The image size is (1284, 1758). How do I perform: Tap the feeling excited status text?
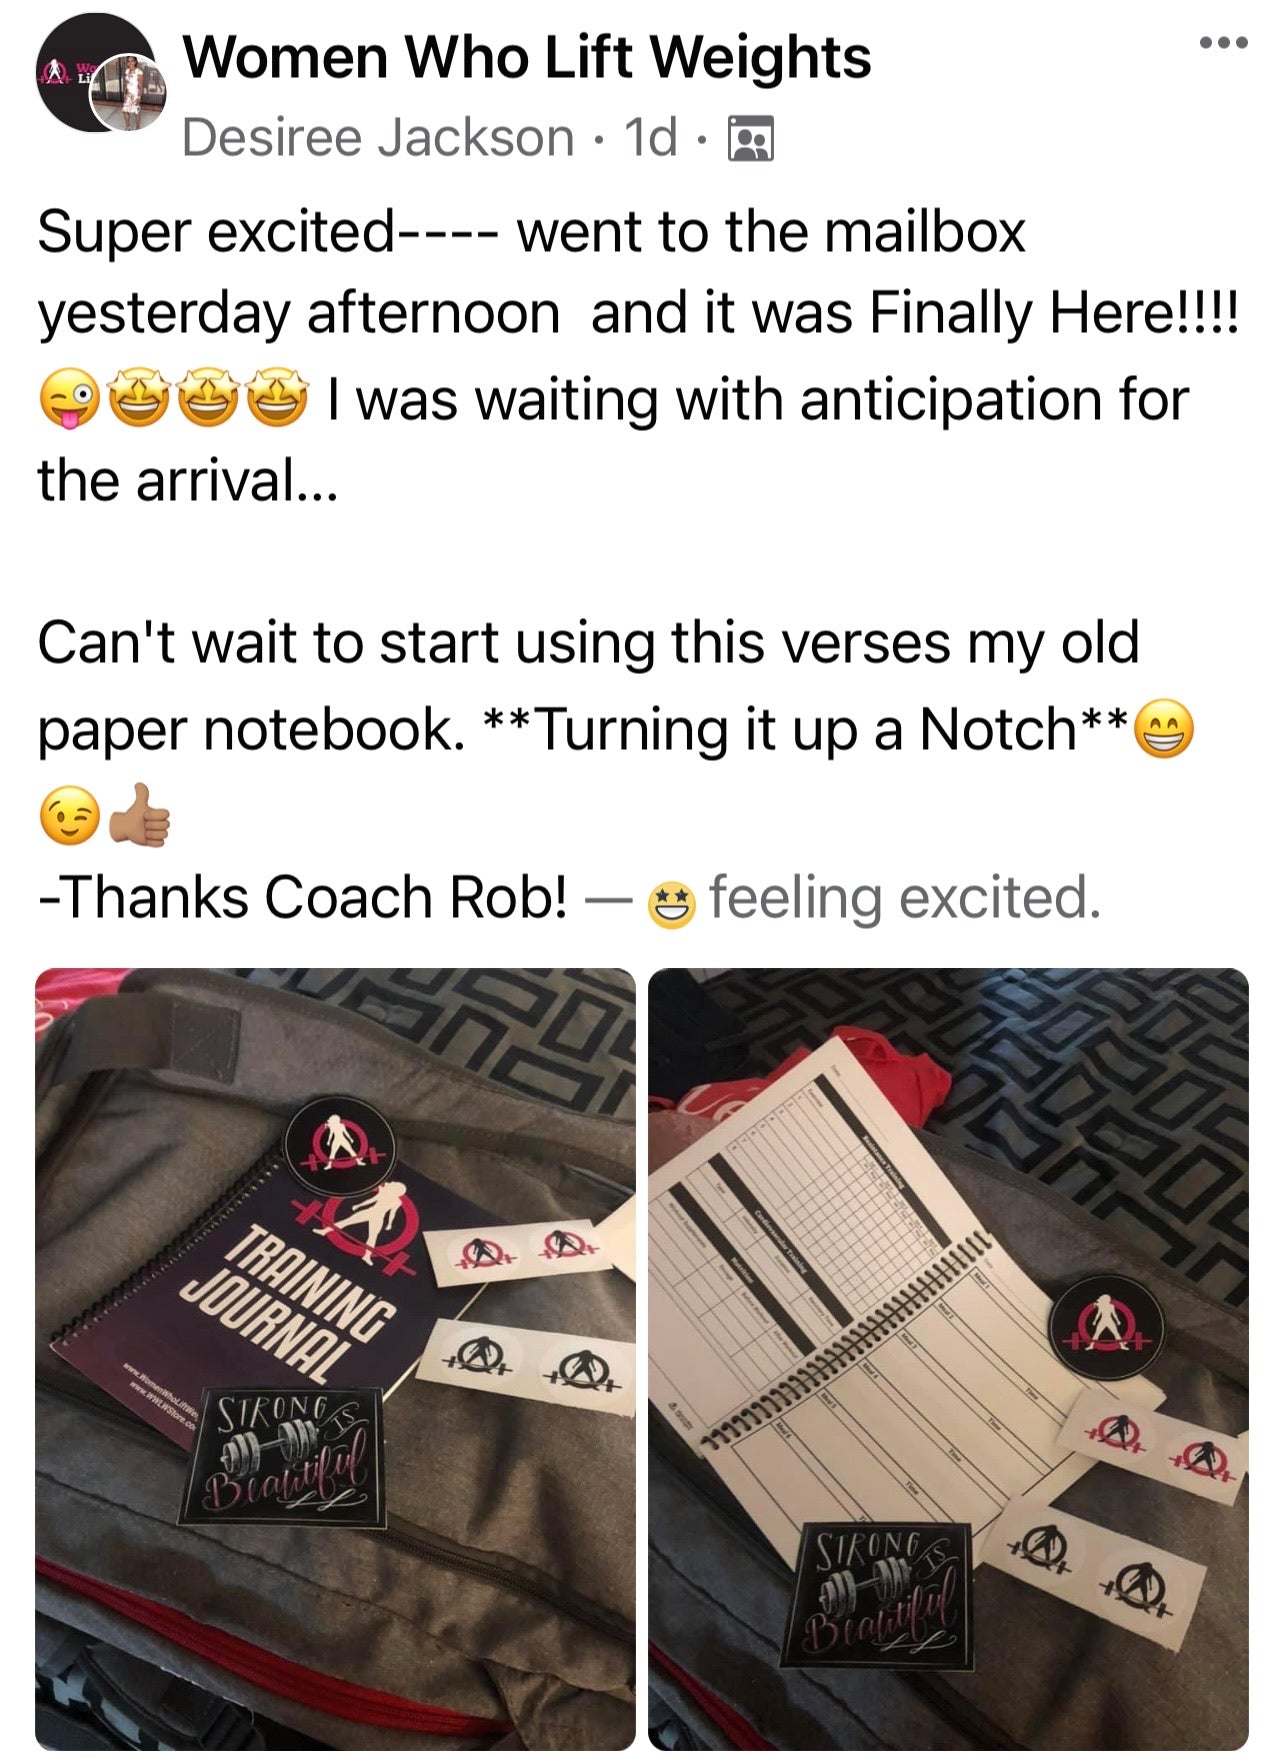[x=905, y=897]
